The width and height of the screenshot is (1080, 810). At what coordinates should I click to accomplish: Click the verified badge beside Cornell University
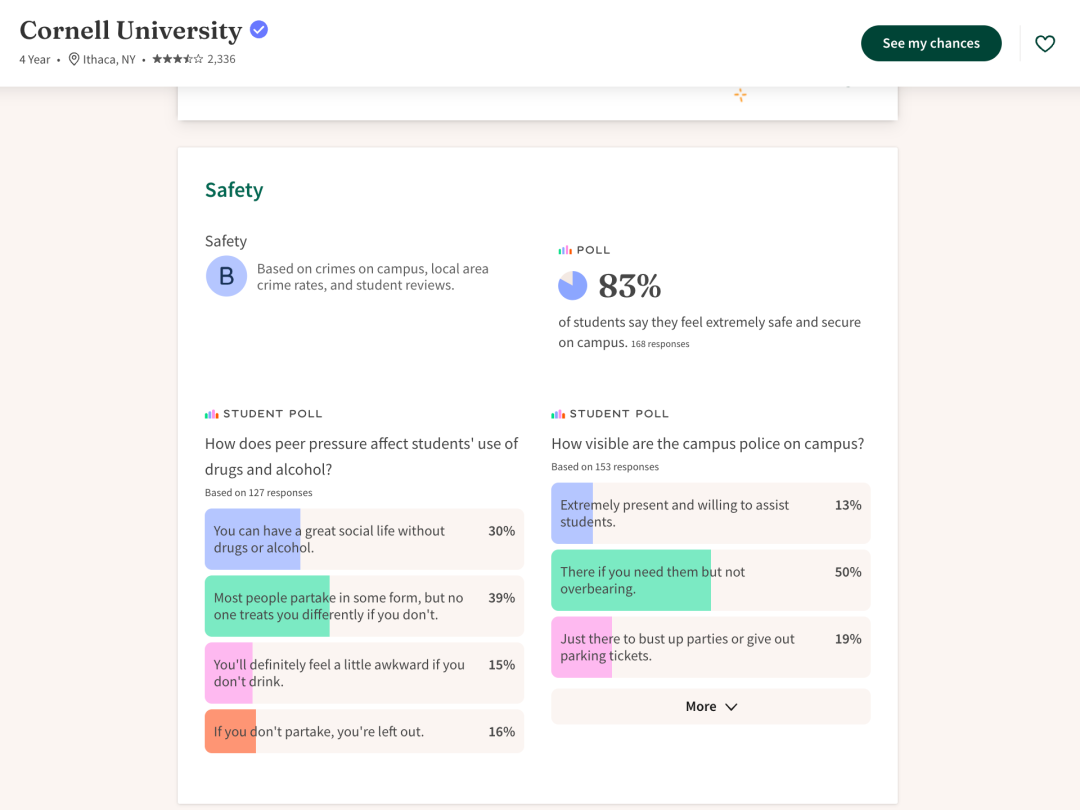[x=259, y=30]
